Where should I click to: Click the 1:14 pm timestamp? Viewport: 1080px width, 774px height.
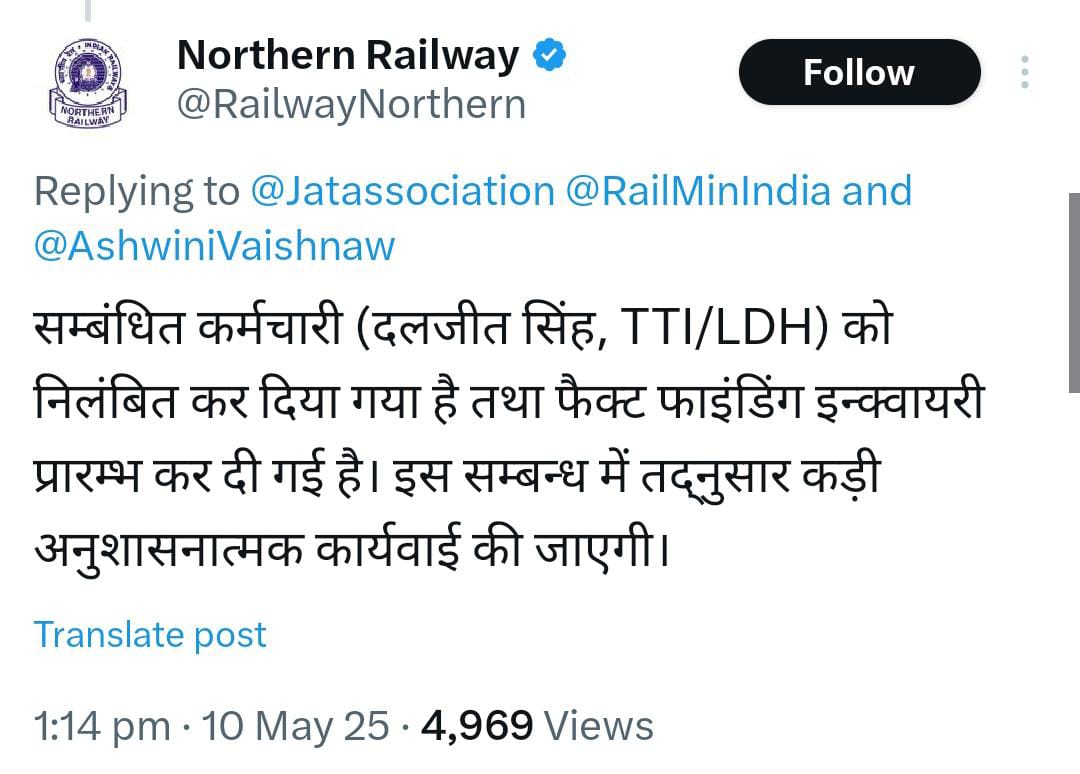coord(102,726)
